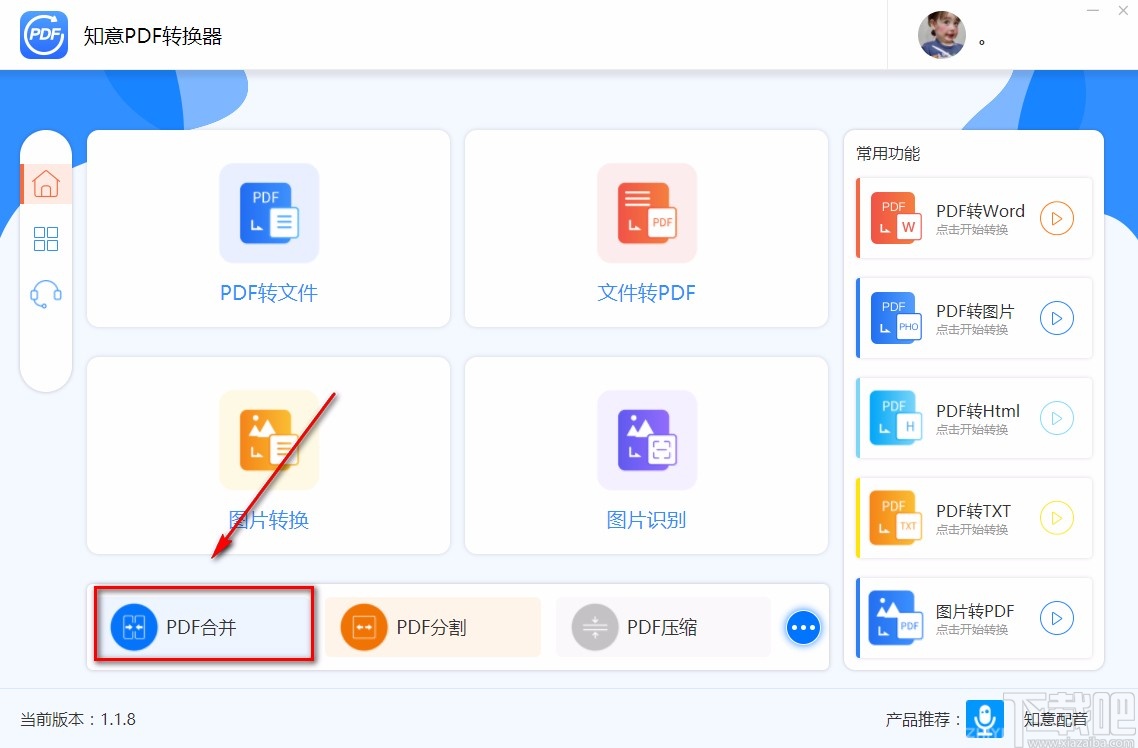
Task: Open the user avatar profile picture
Action: pyautogui.click(x=941, y=35)
